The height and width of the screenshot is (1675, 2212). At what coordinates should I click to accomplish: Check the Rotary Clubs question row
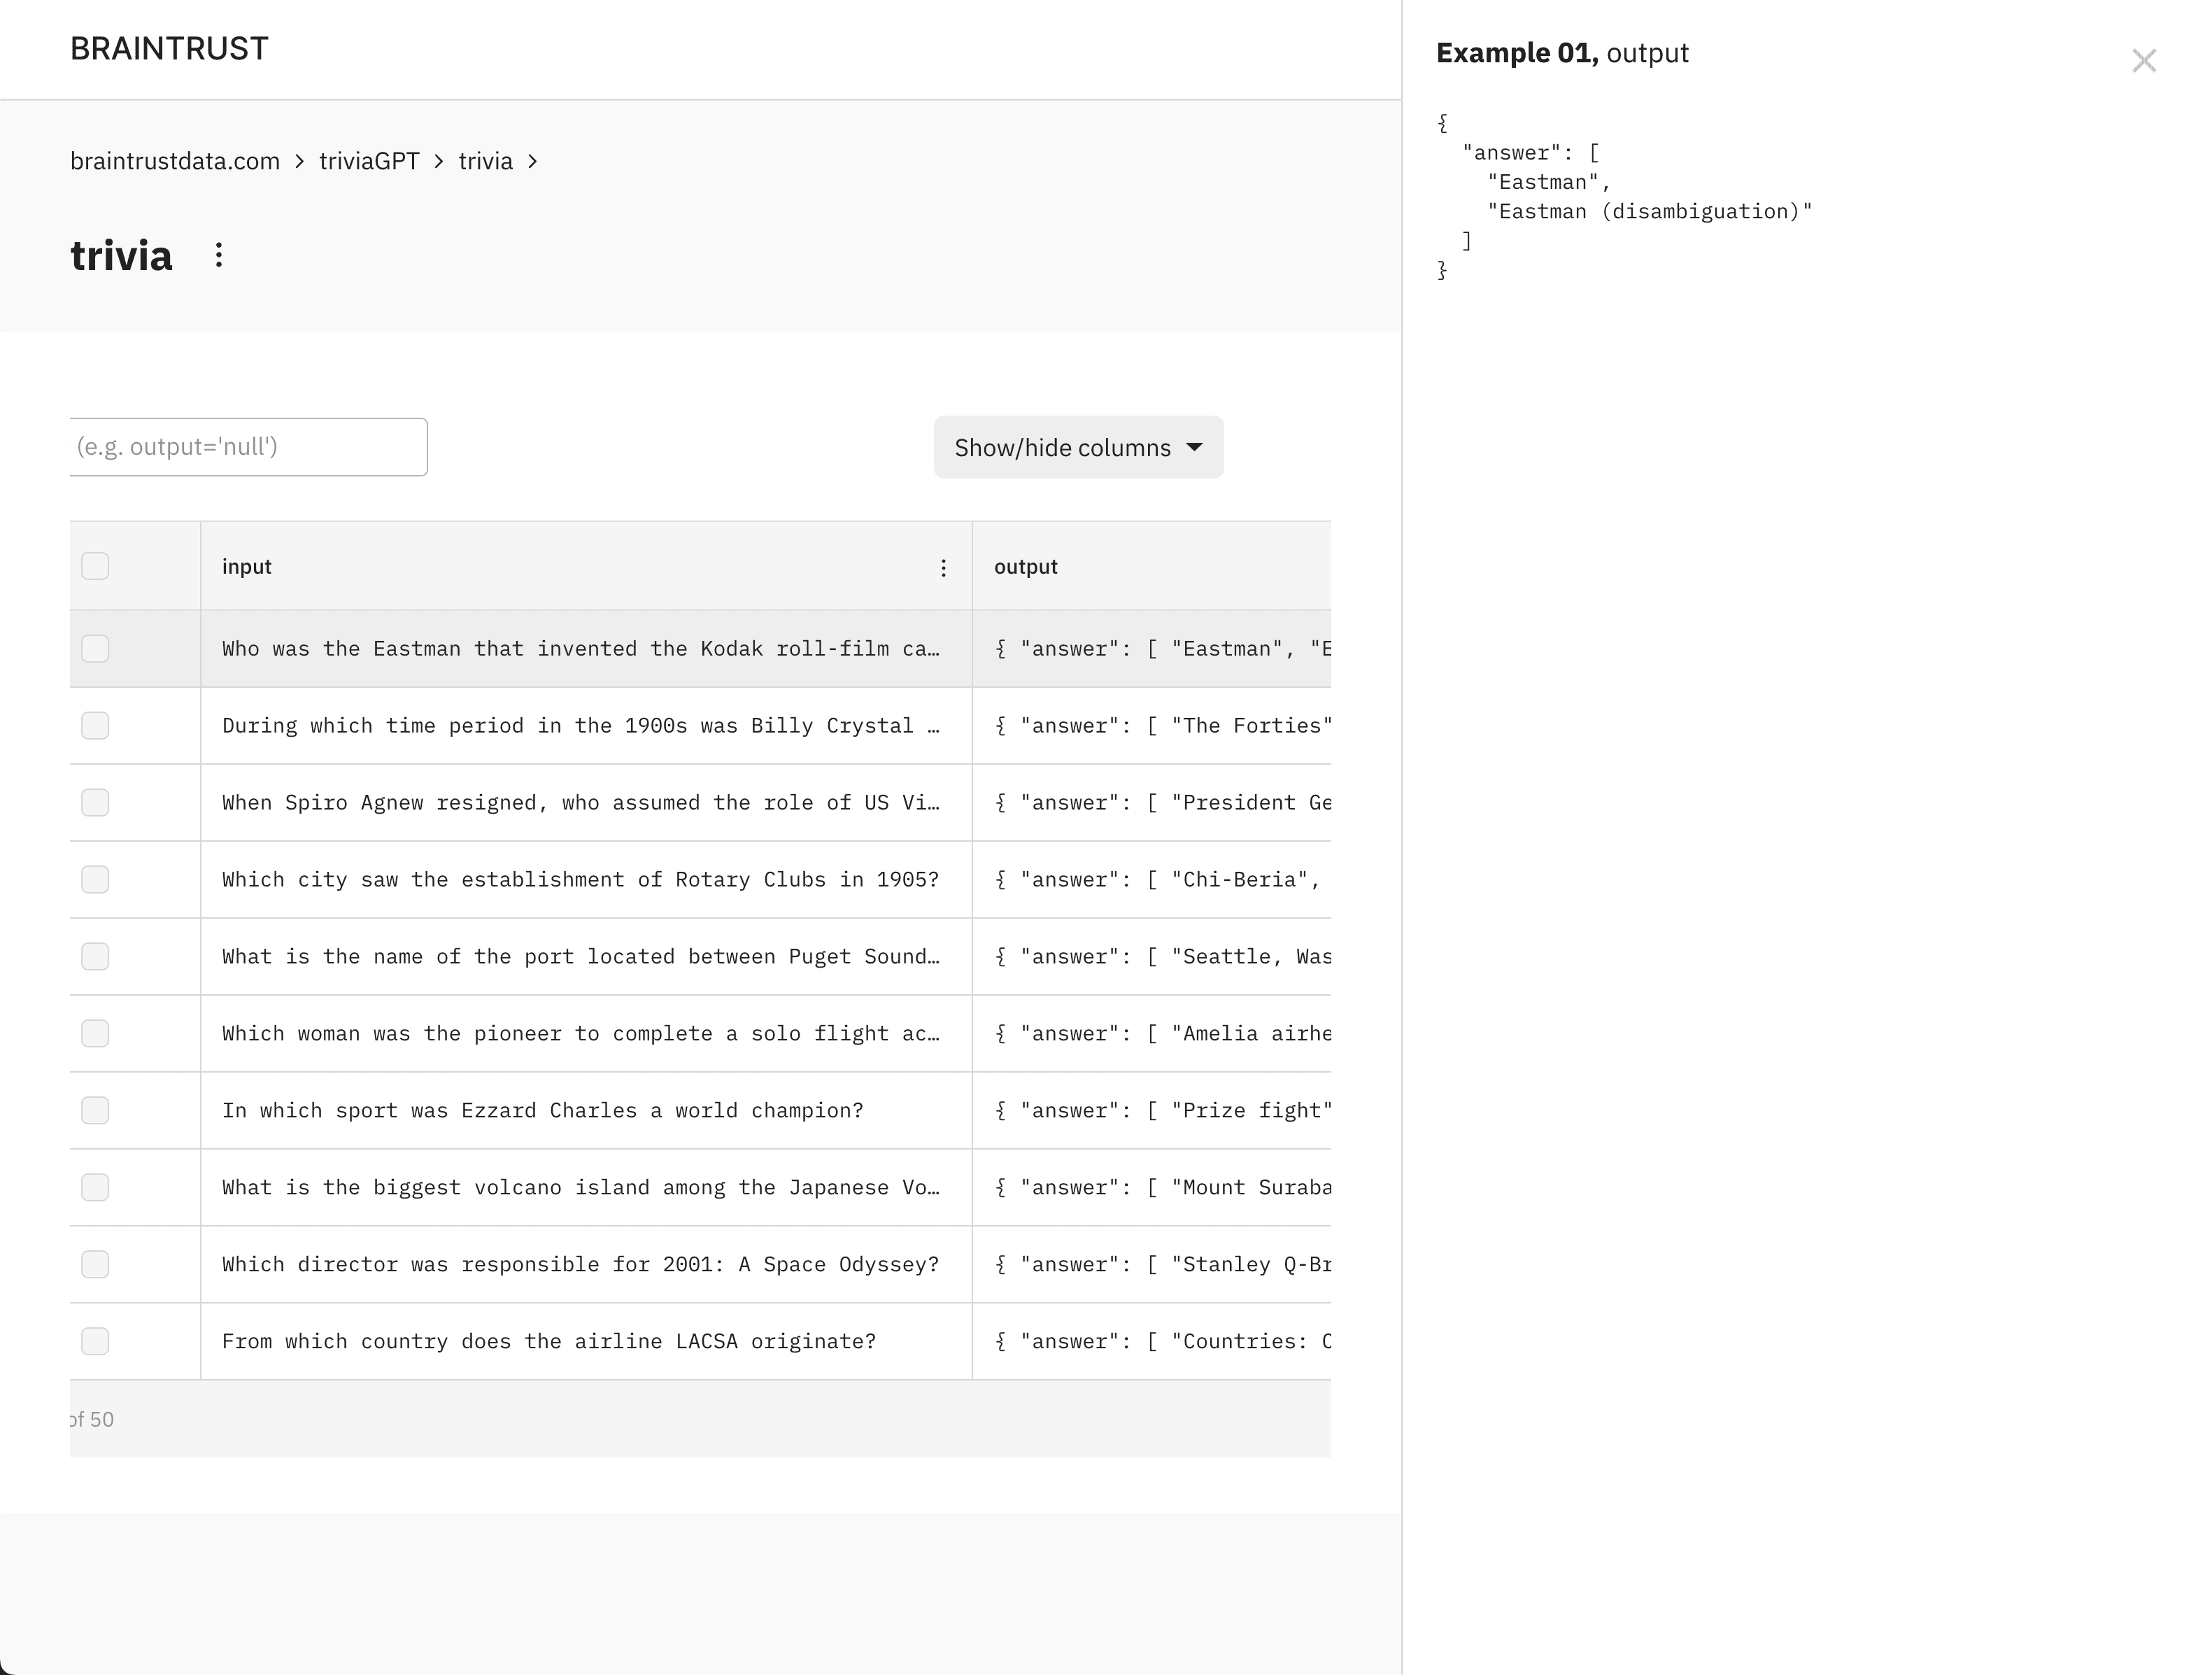point(94,880)
